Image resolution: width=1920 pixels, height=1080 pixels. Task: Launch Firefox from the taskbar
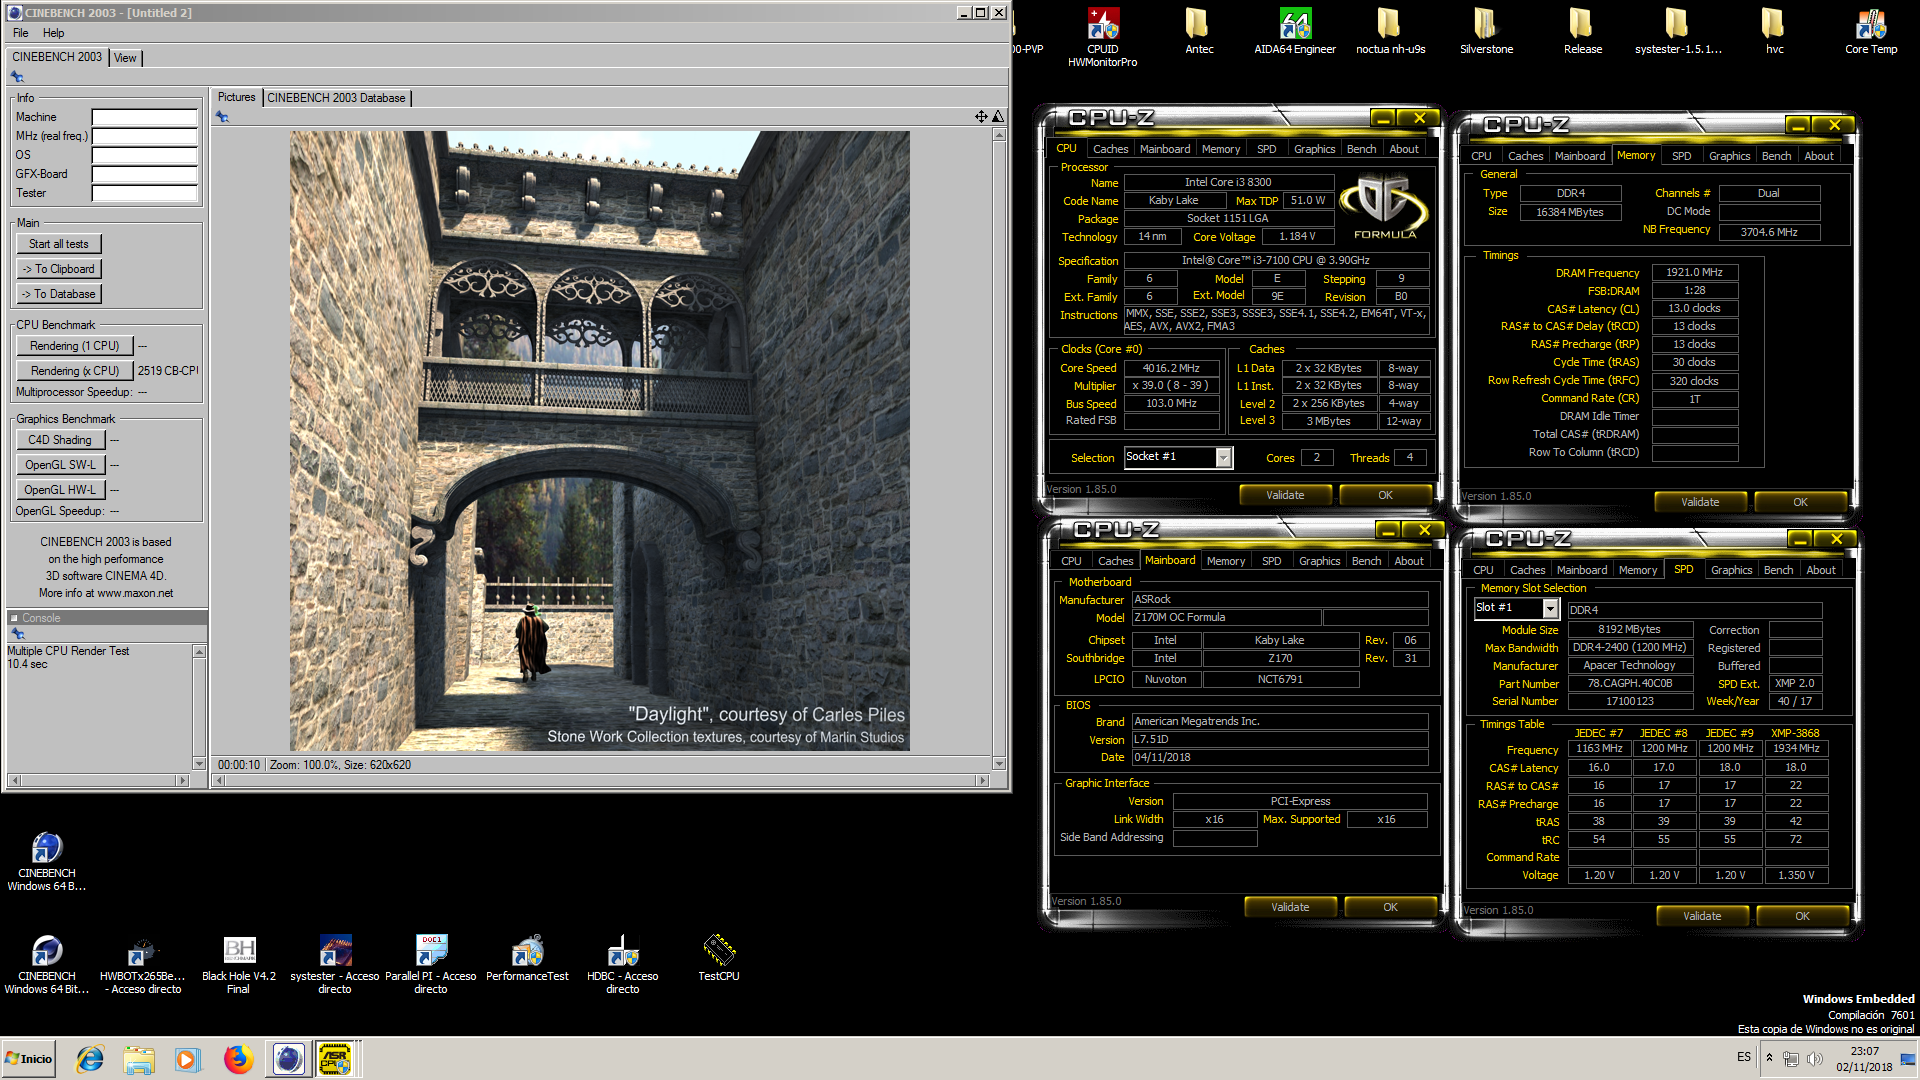pos(238,1059)
